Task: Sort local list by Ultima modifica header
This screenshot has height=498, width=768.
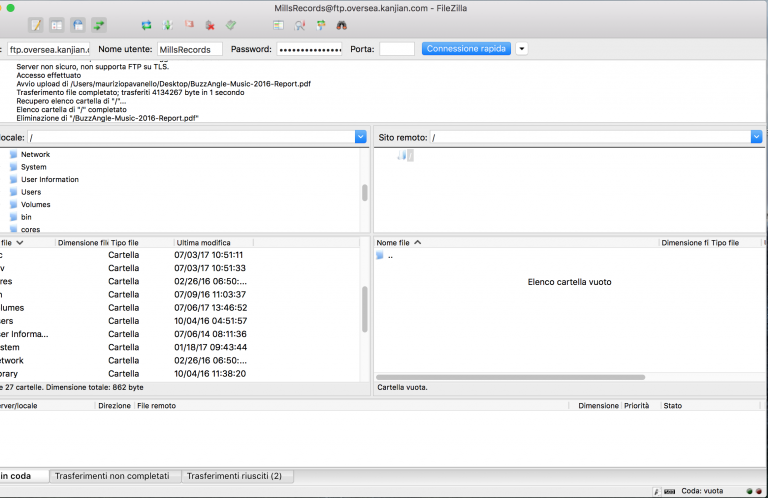Action: [214, 242]
